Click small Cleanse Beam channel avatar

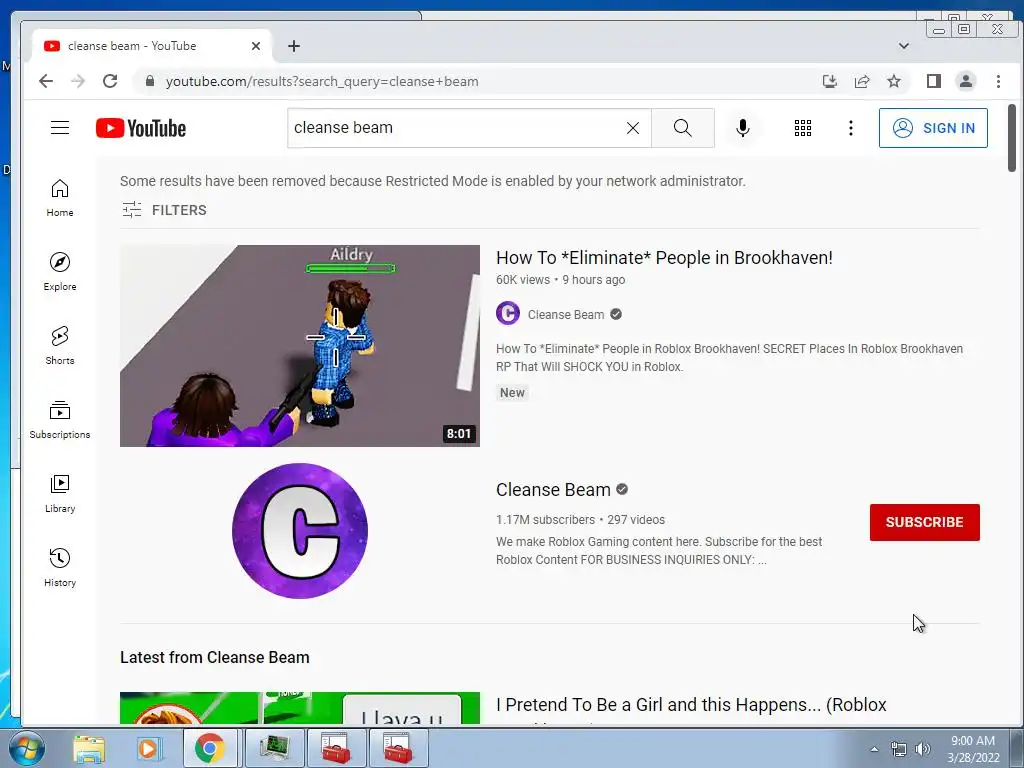pyautogui.click(x=507, y=313)
